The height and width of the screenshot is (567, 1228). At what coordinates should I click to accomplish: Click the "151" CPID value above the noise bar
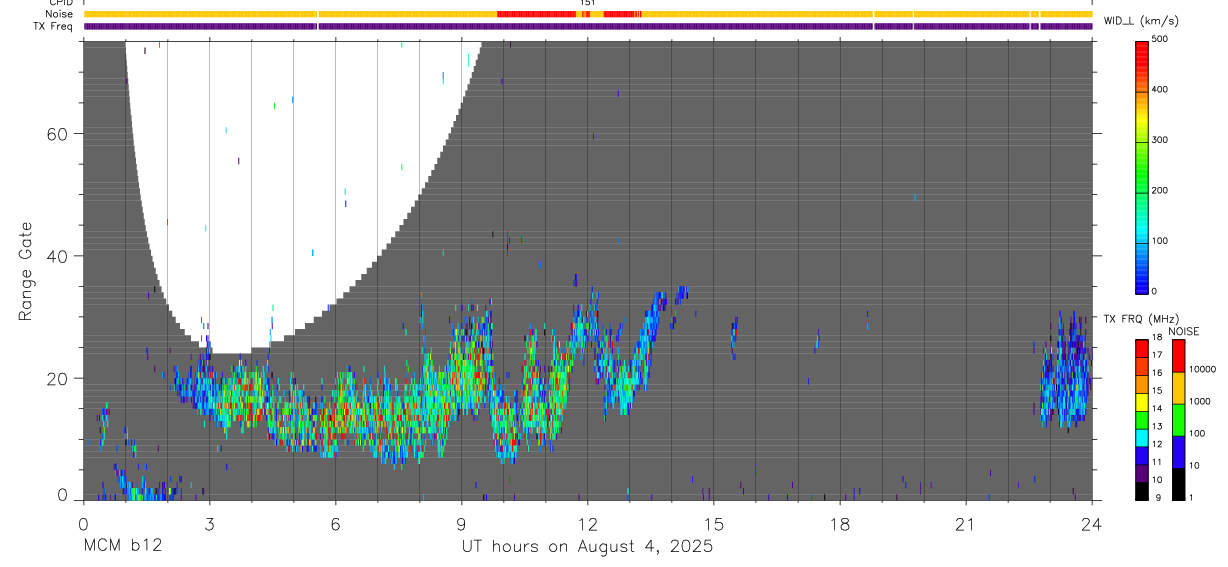point(587,4)
